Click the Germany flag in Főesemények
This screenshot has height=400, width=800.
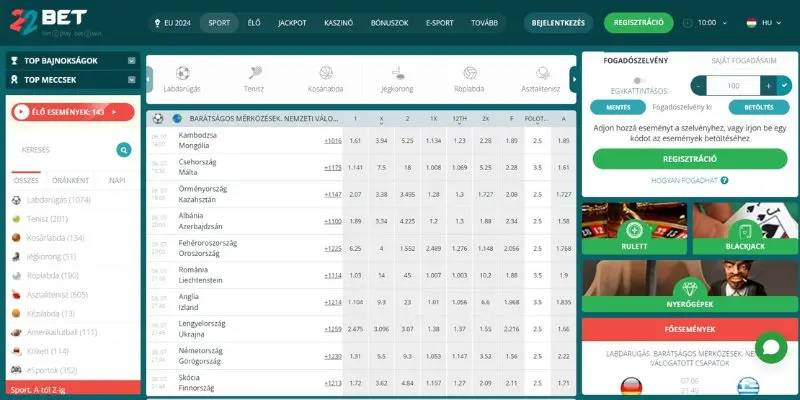pos(631,387)
